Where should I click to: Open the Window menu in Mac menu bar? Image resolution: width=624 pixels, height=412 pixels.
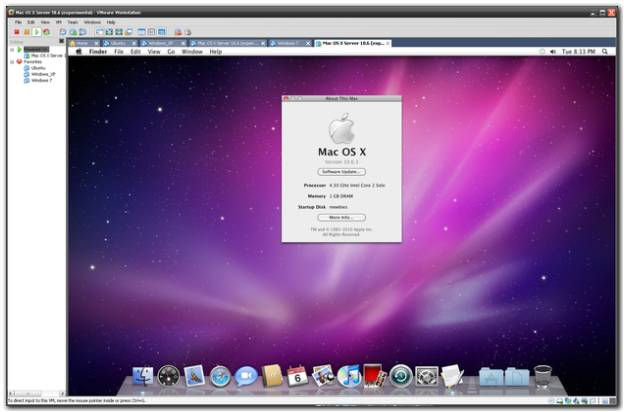192,52
